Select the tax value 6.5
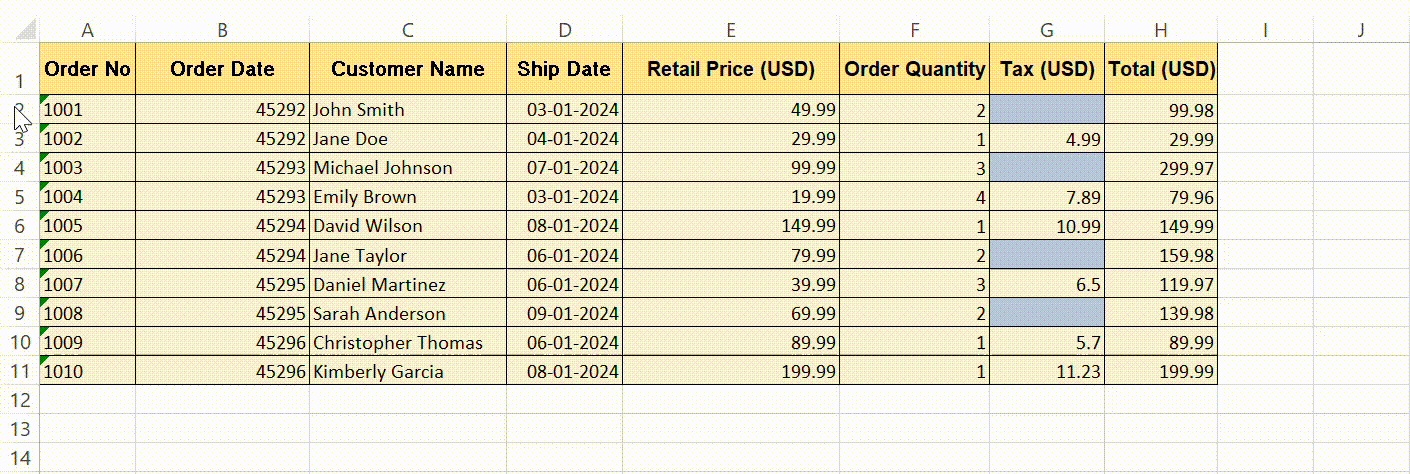Image resolution: width=1410 pixels, height=474 pixels. [1047, 284]
